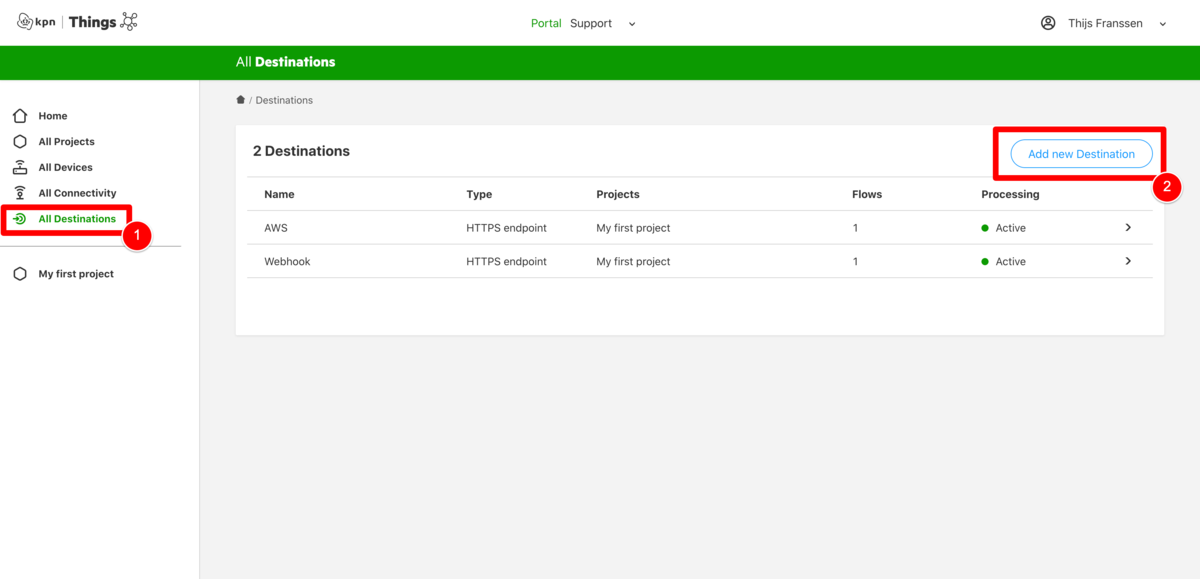Viewport: 1200px width, 579px height.
Task: Click the All Connectivity antenna icon
Action: [x=20, y=193]
